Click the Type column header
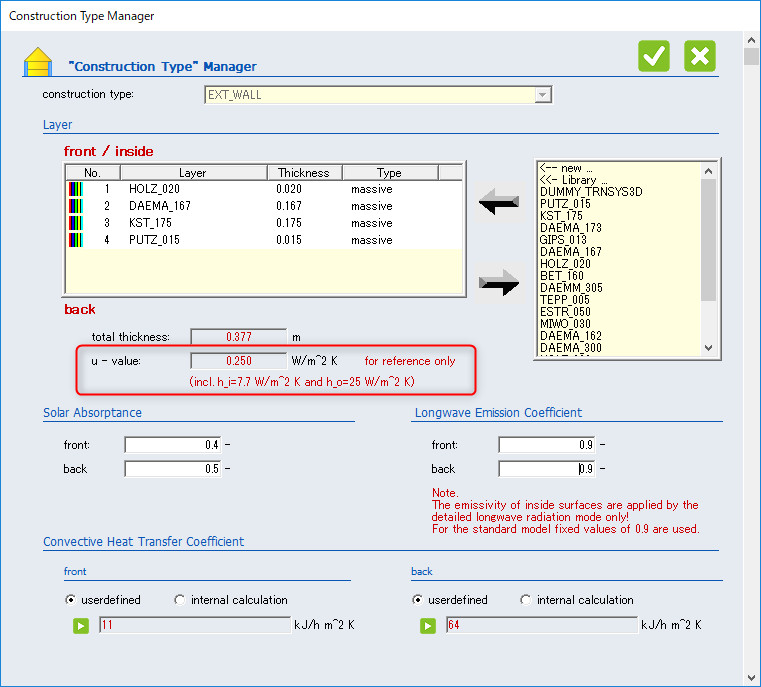 pyautogui.click(x=390, y=173)
